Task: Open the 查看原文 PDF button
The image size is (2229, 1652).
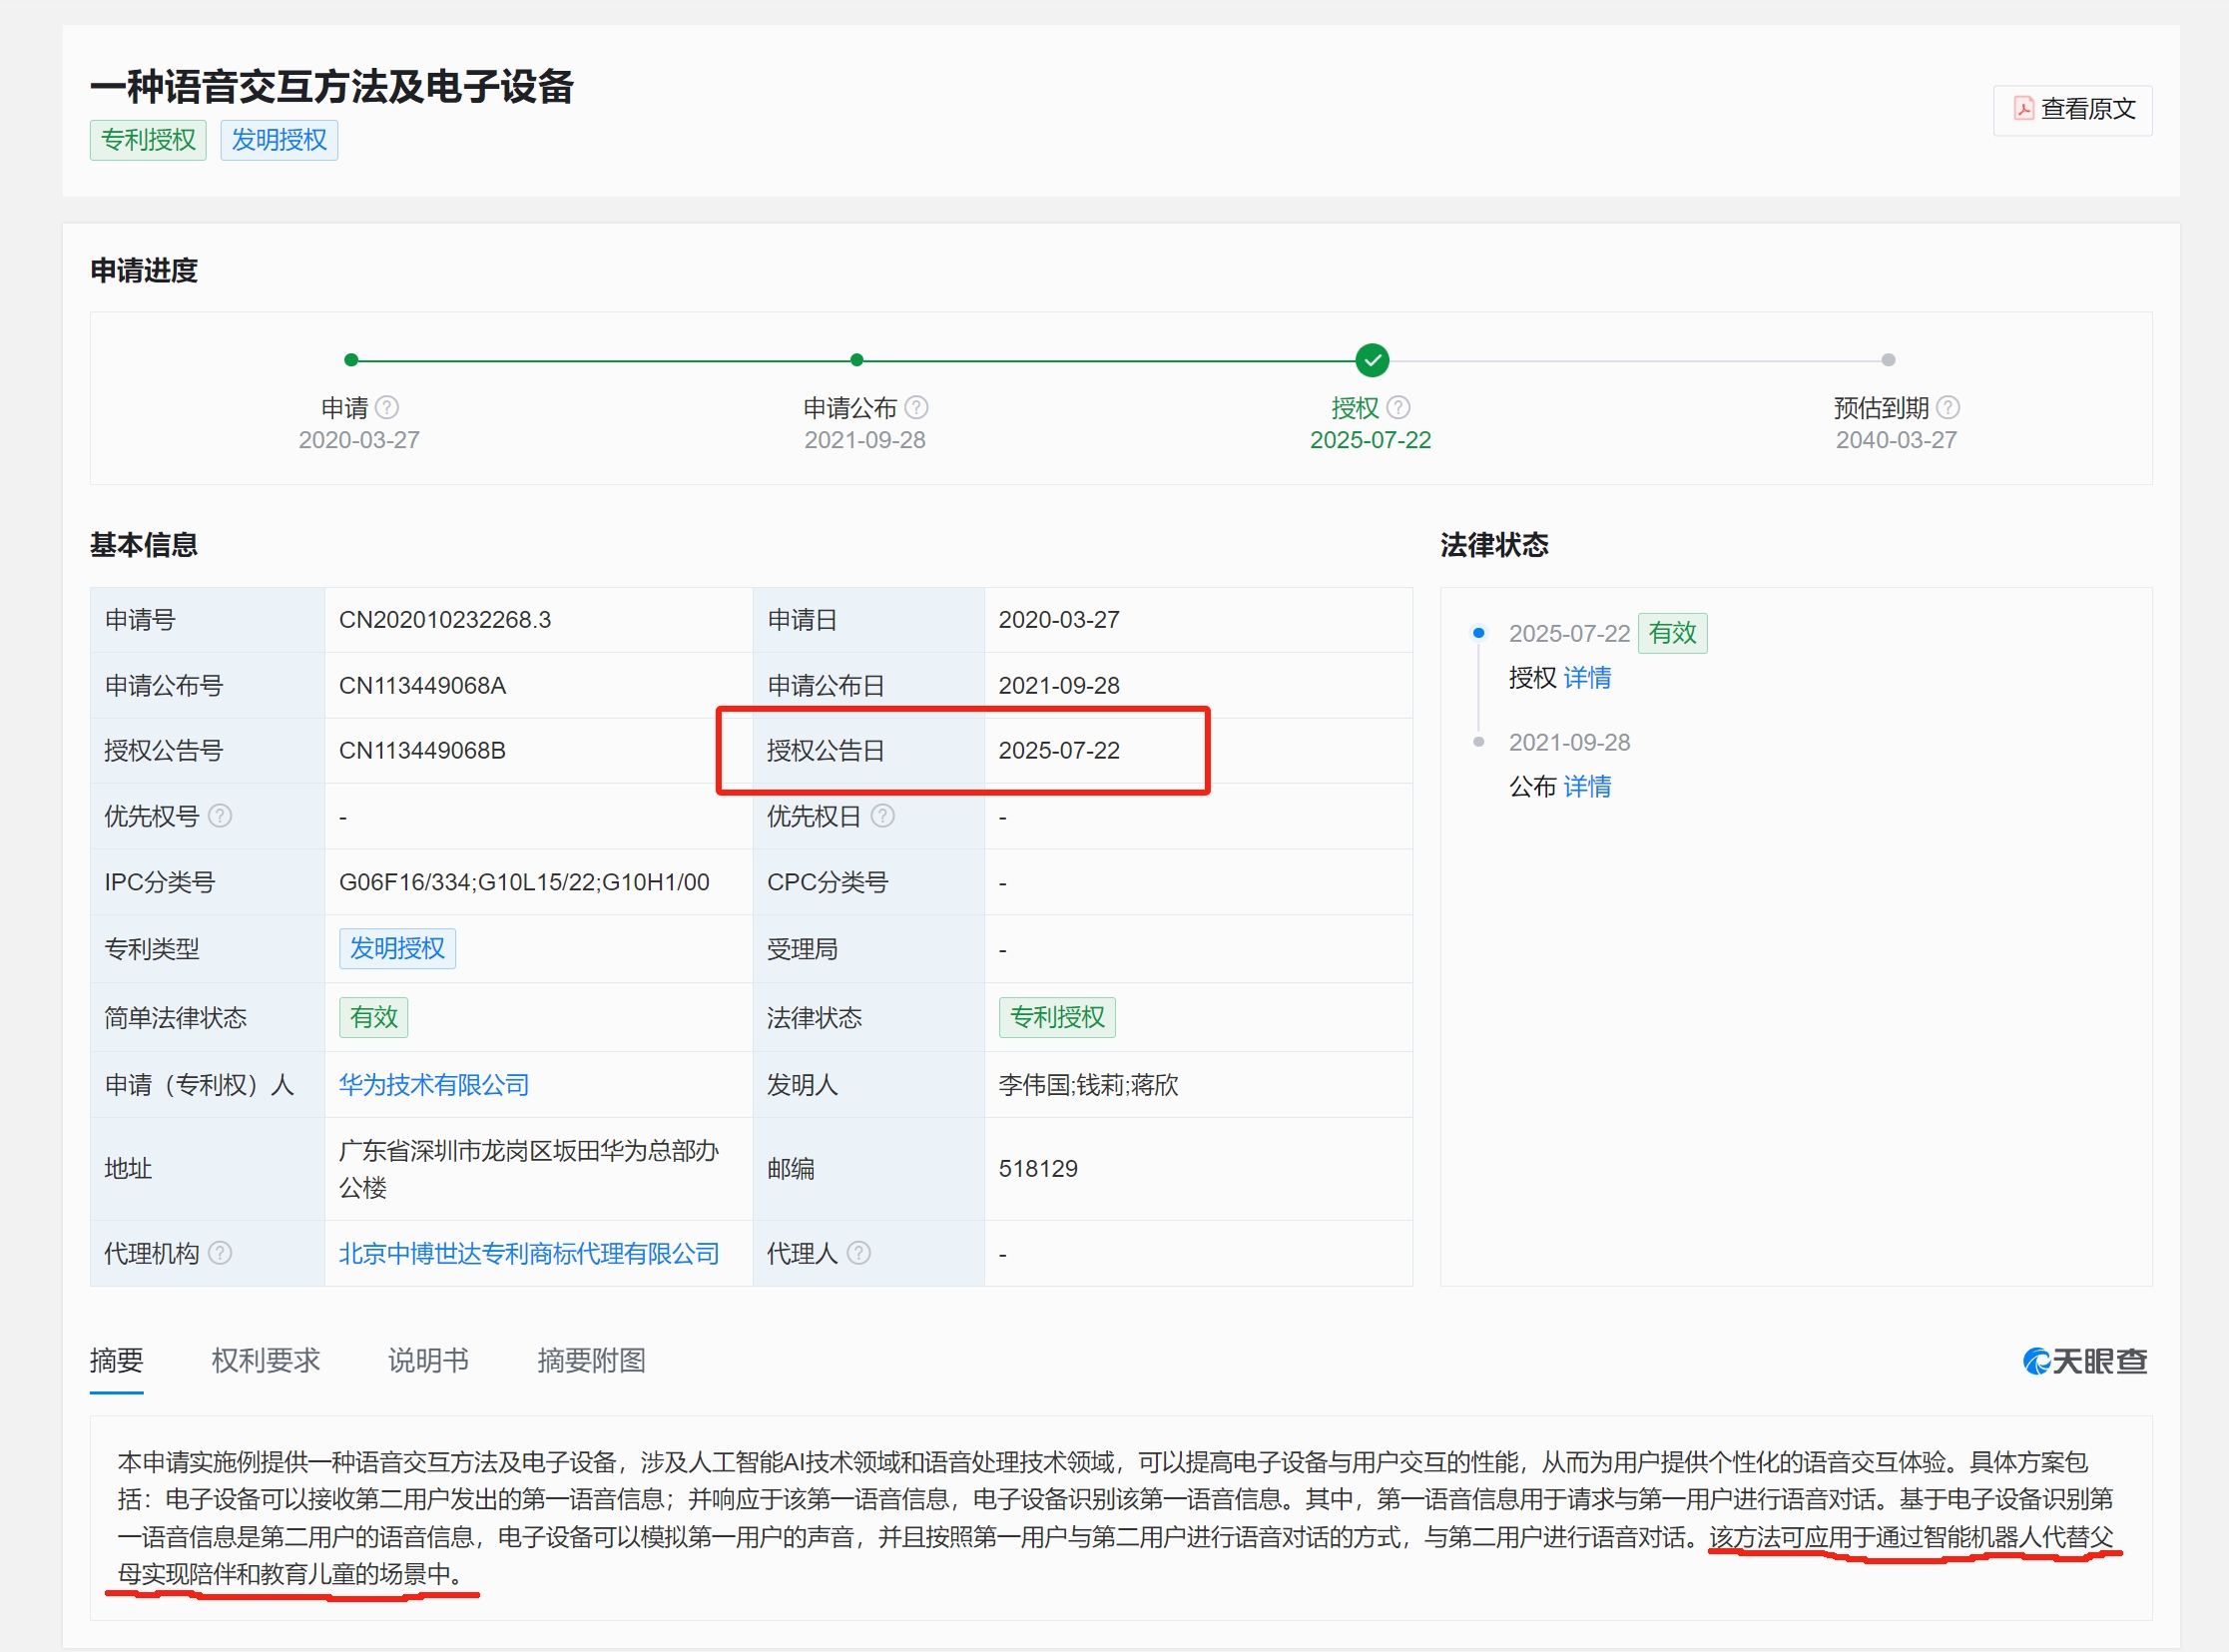Action: tap(2072, 110)
